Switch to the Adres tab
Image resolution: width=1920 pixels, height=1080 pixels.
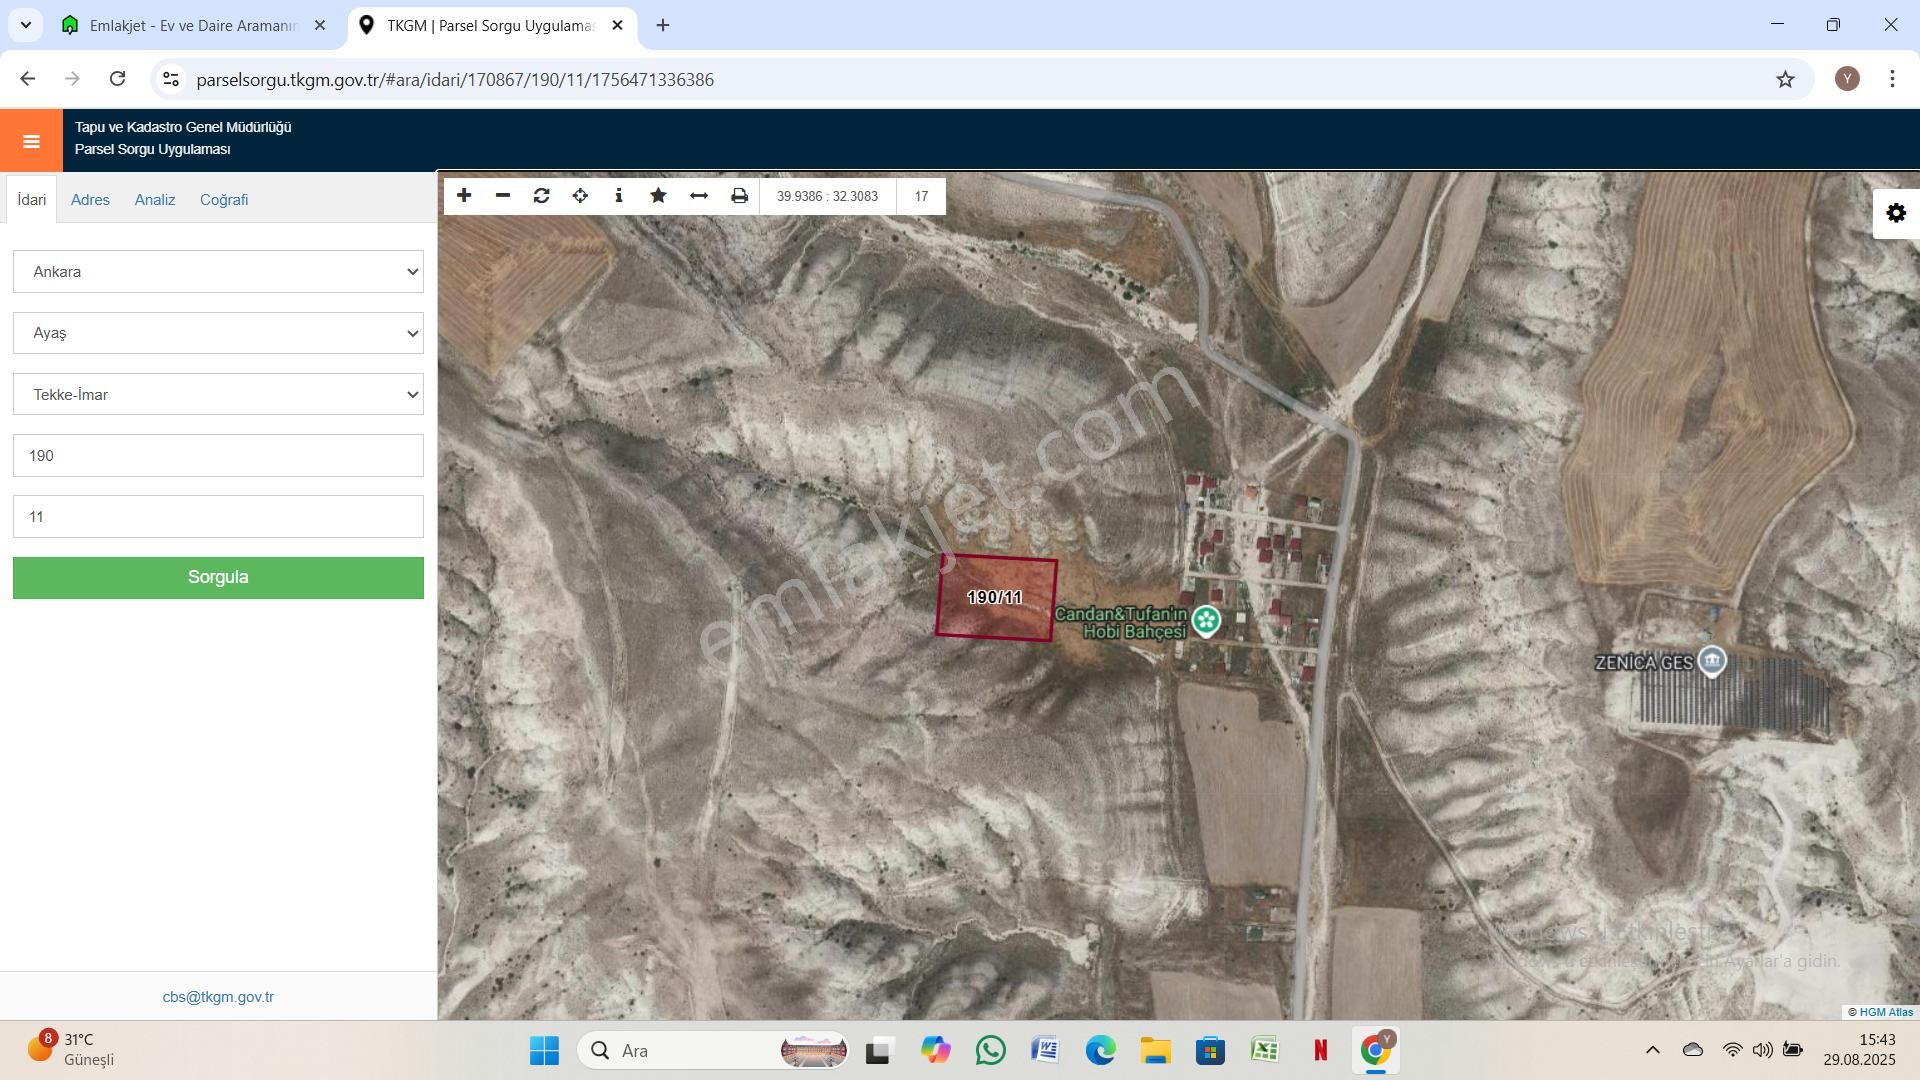point(90,200)
